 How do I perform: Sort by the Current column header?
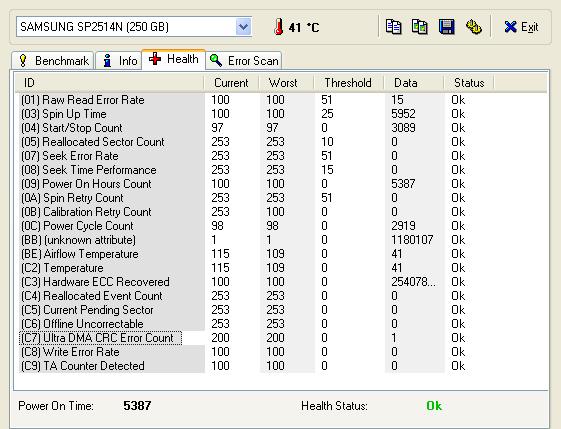231,83
